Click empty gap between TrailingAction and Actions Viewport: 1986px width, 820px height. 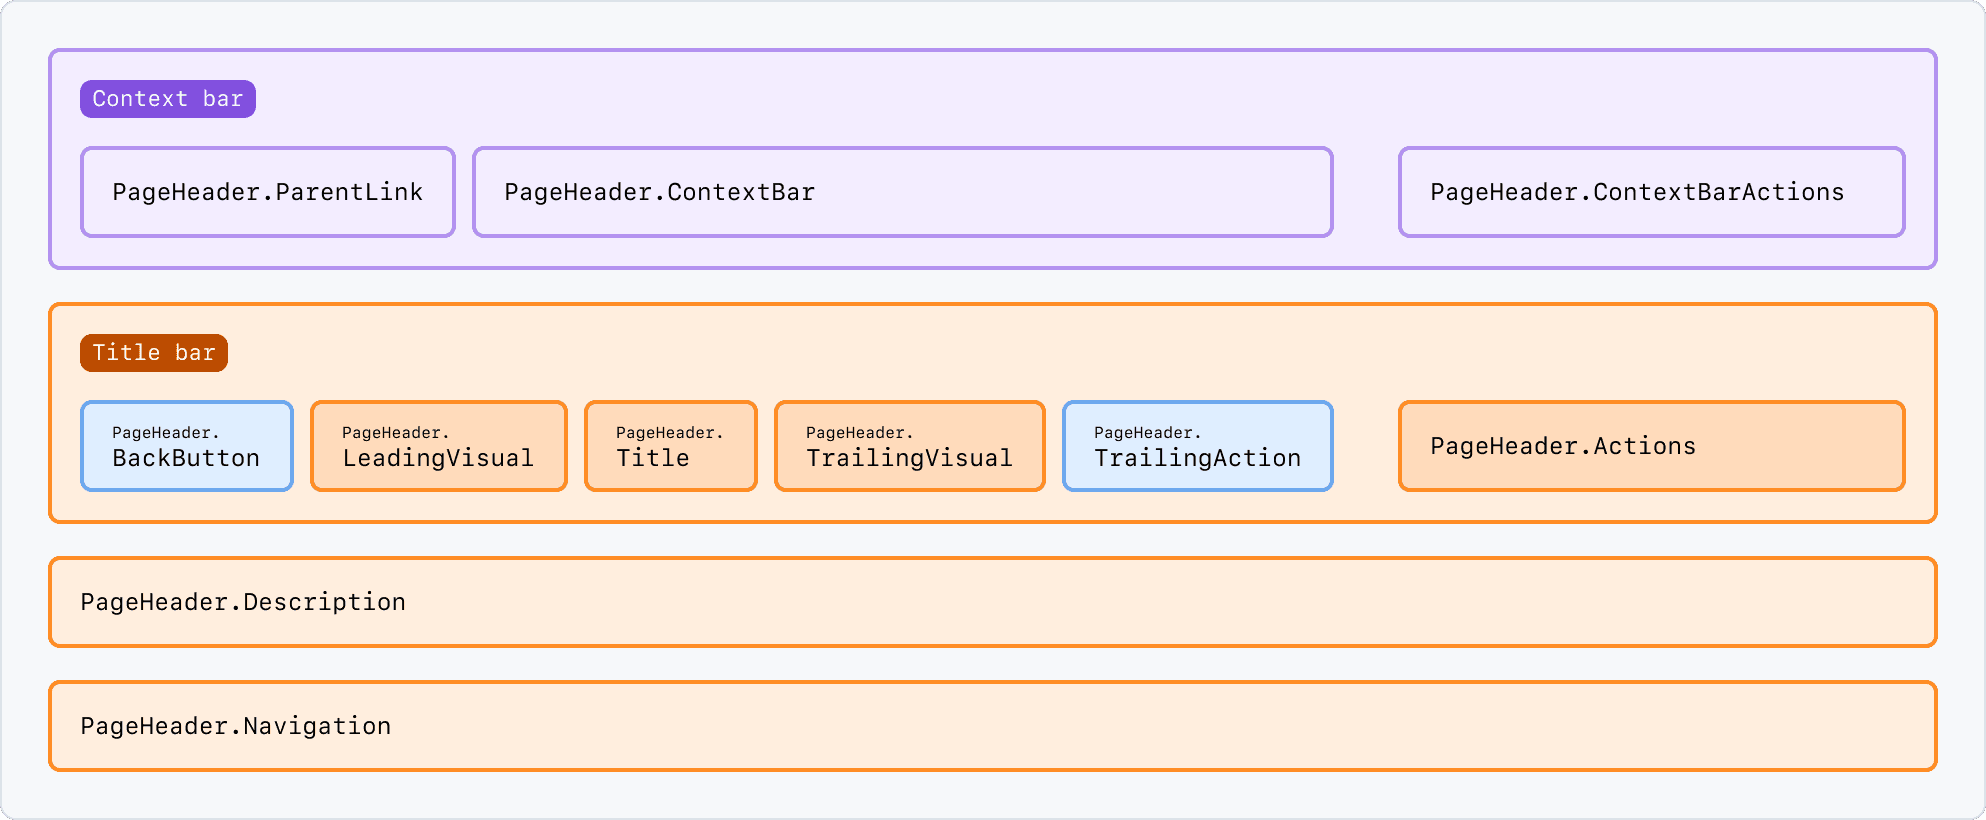[x=1365, y=446]
